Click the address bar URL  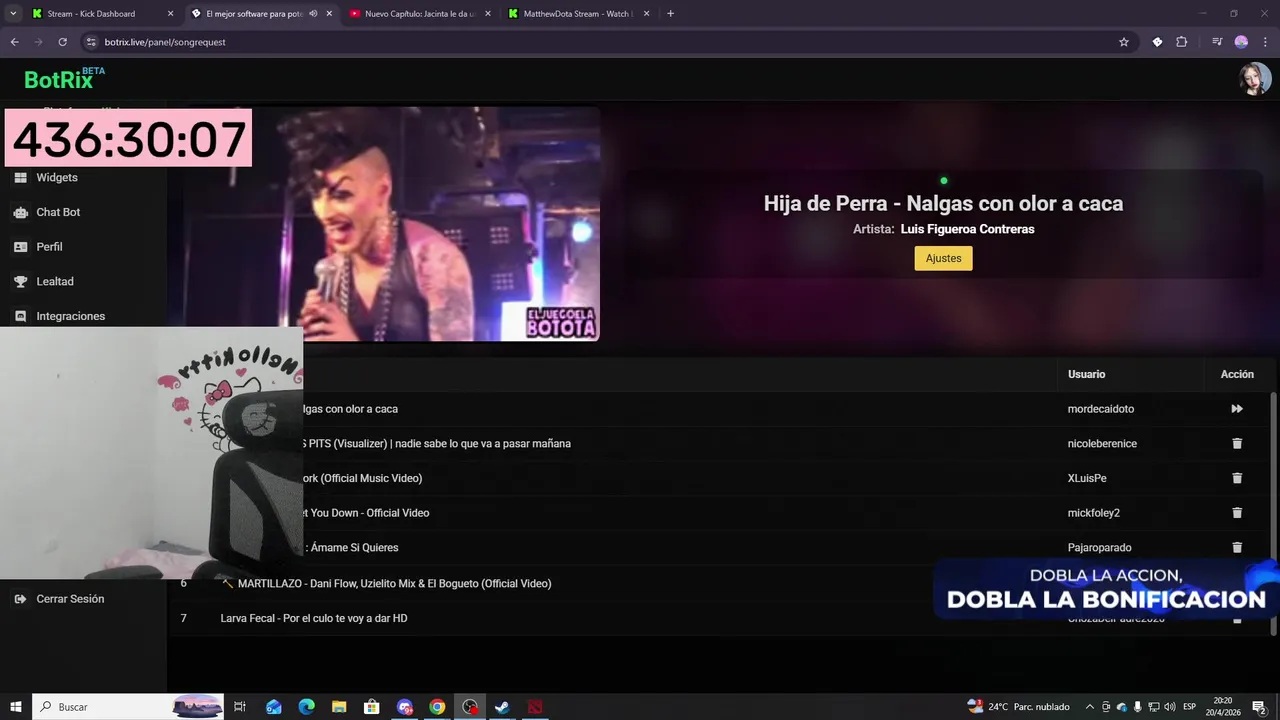coord(165,42)
